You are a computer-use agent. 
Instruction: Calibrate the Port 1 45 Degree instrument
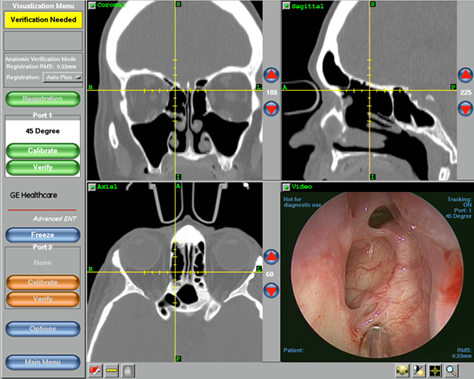click(43, 151)
